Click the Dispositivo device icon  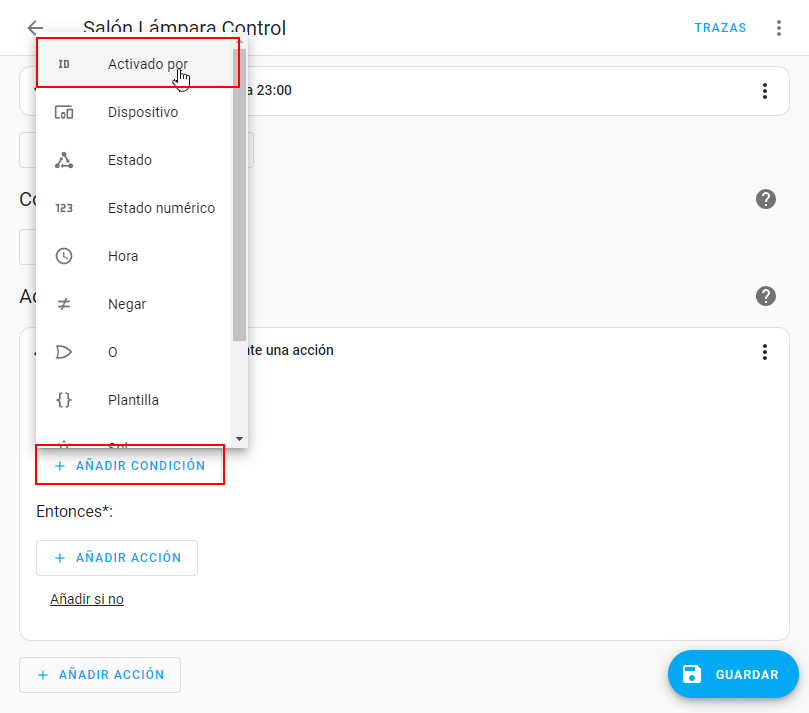(64, 112)
